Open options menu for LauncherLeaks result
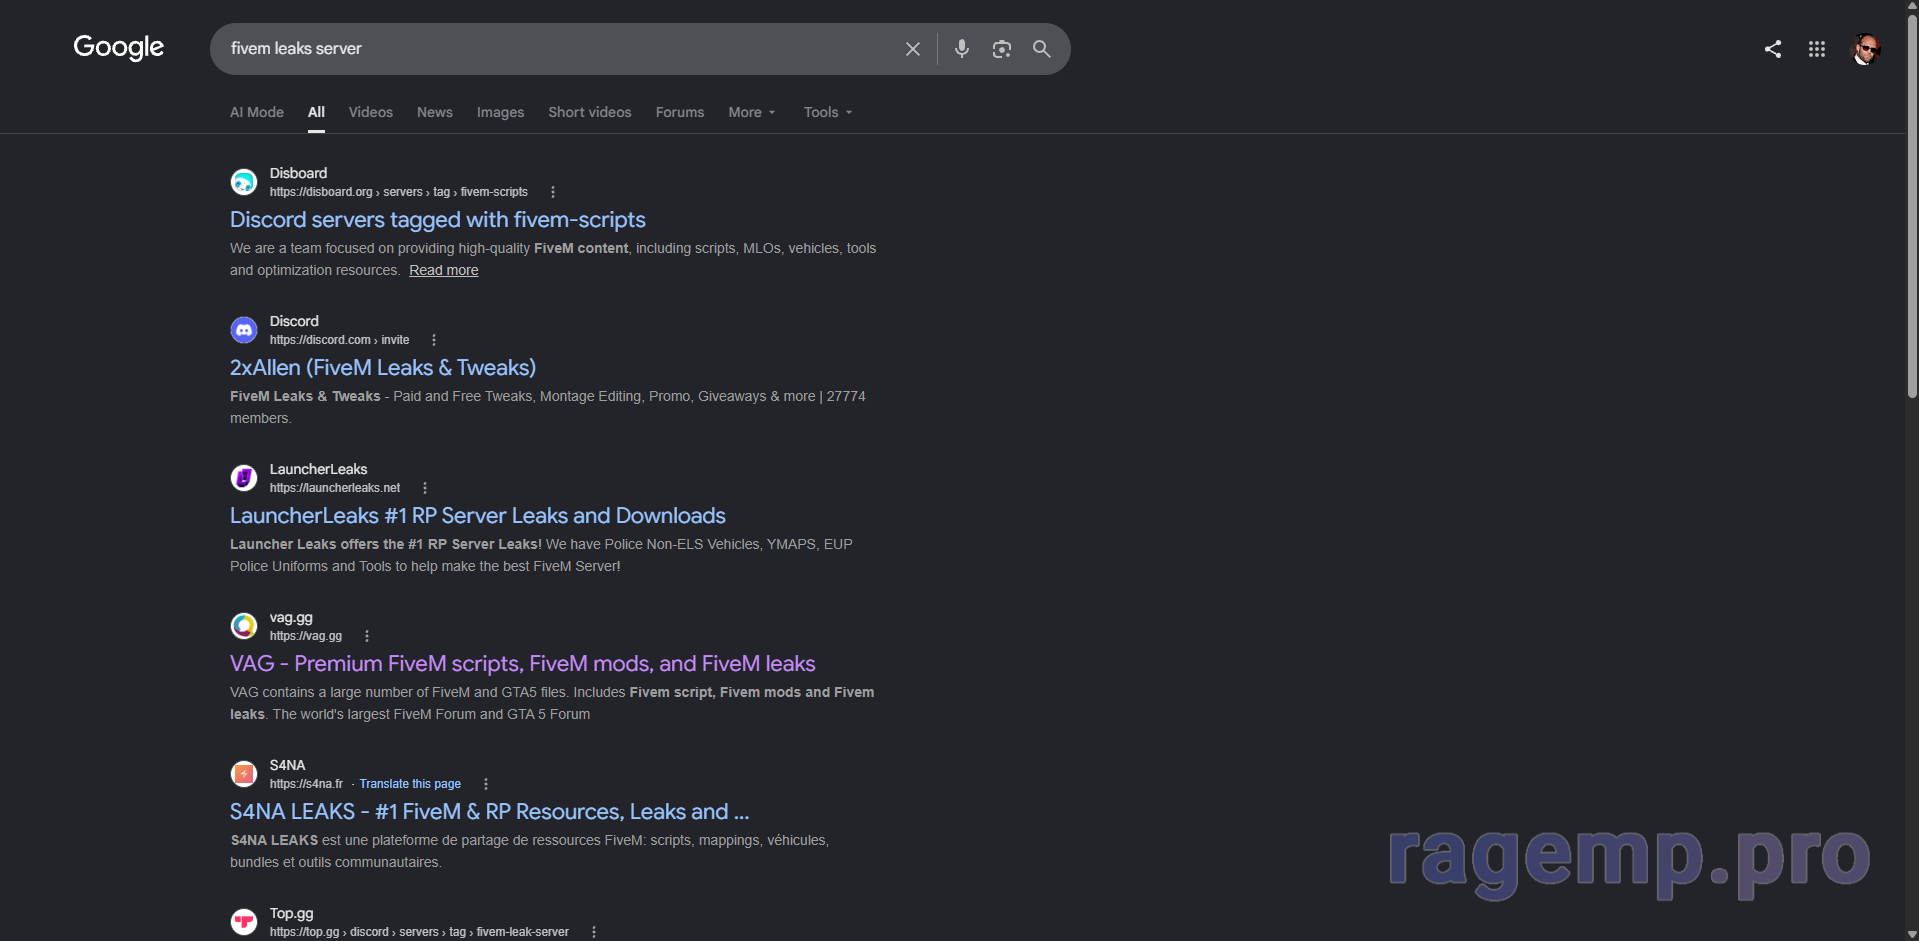Image resolution: width=1919 pixels, height=941 pixels. click(x=425, y=488)
